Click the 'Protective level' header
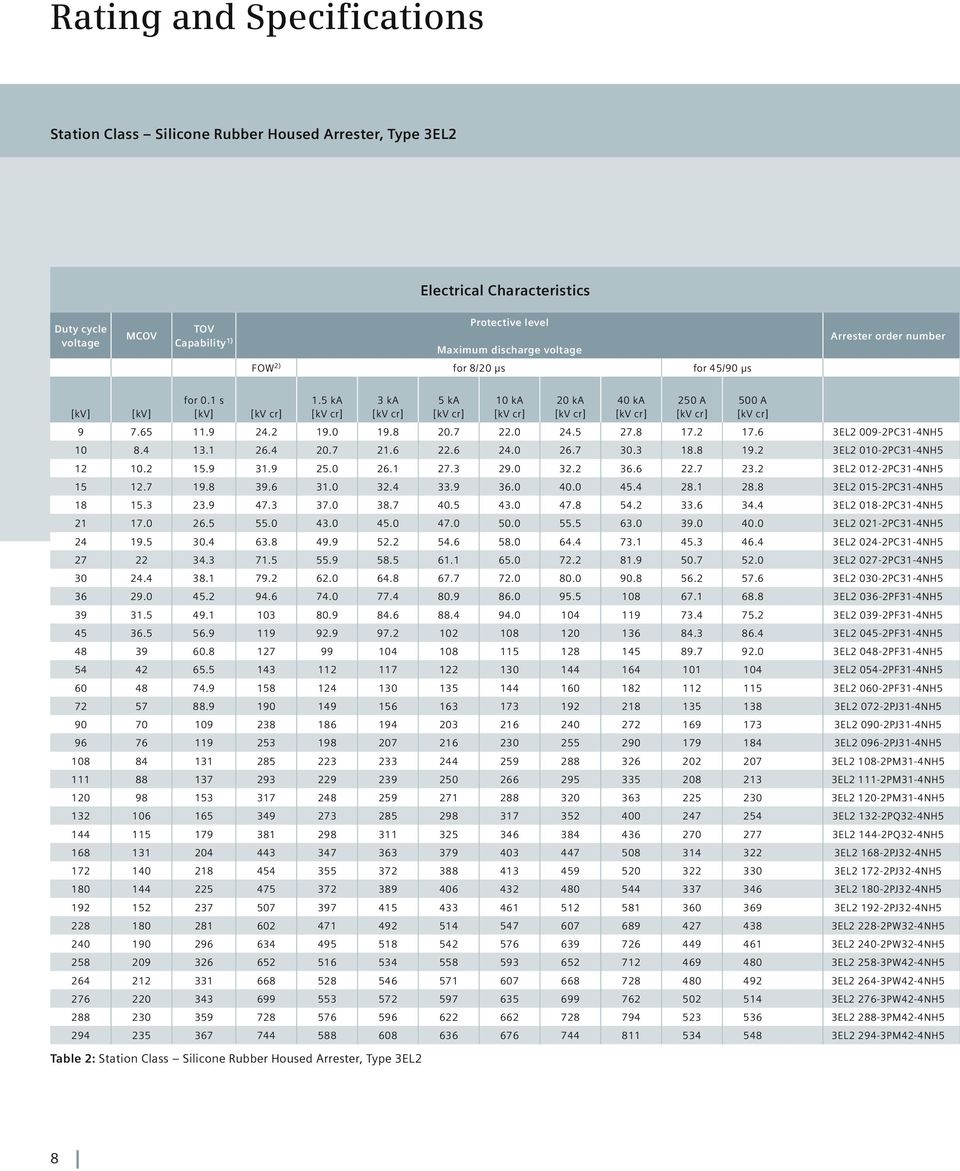The height and width of the screenshot is (1171, 960). (x=510, y=323)
